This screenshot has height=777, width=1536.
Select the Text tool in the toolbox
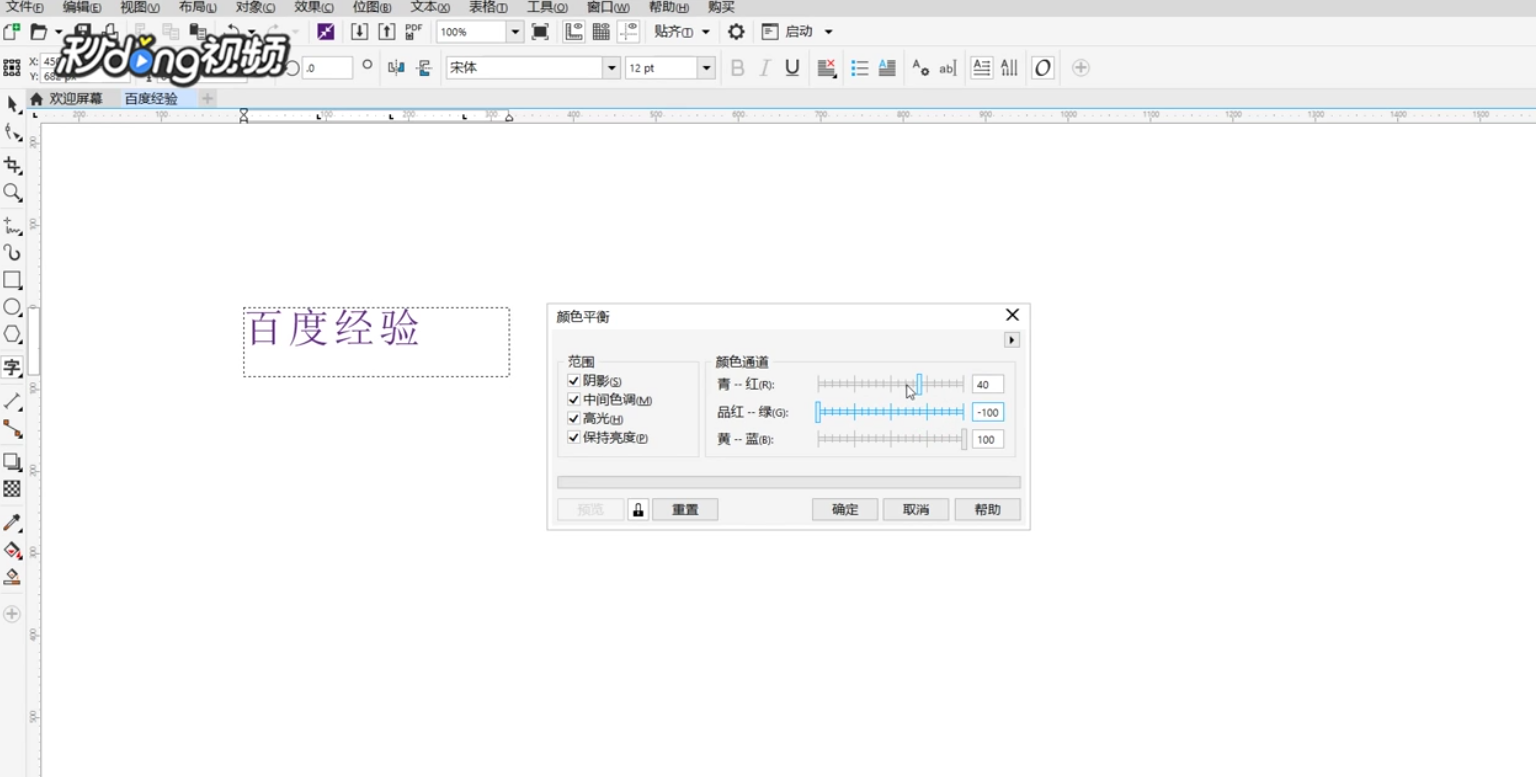(13, 367)
